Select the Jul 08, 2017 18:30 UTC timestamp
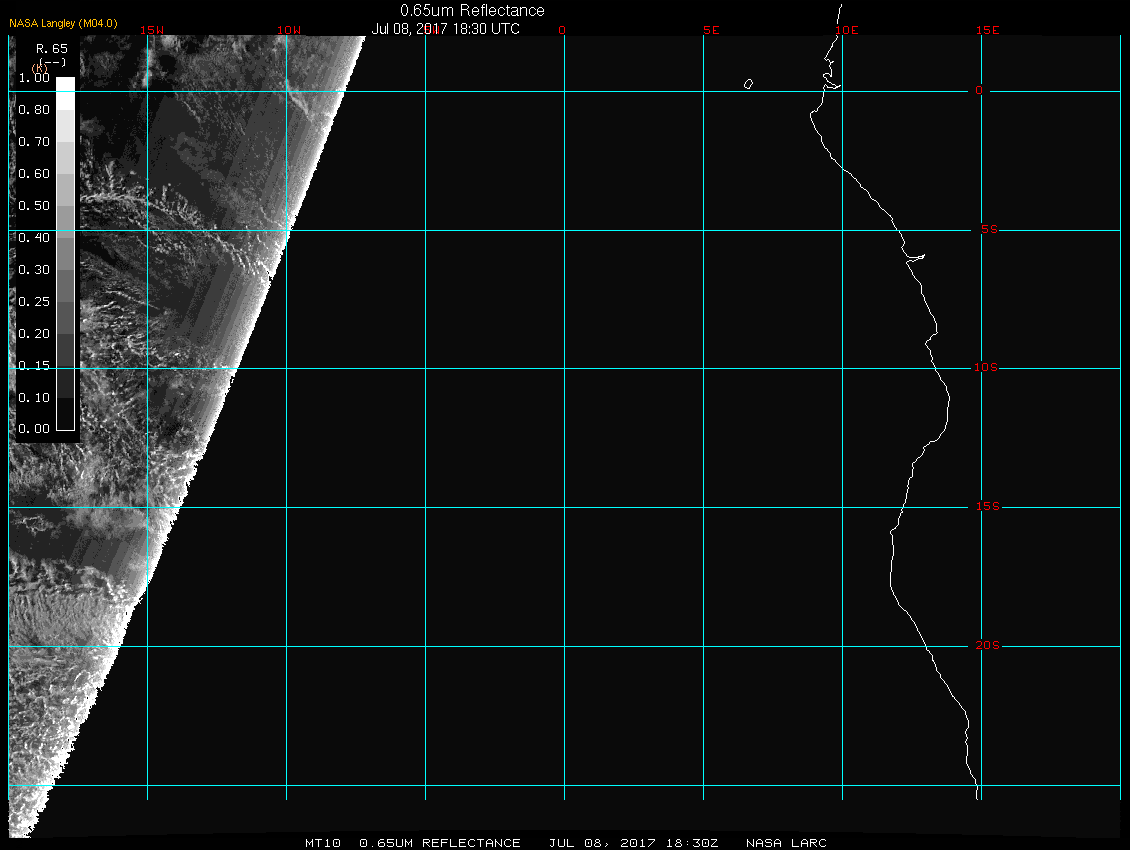1130x850 pixels. tap(445, 29)
